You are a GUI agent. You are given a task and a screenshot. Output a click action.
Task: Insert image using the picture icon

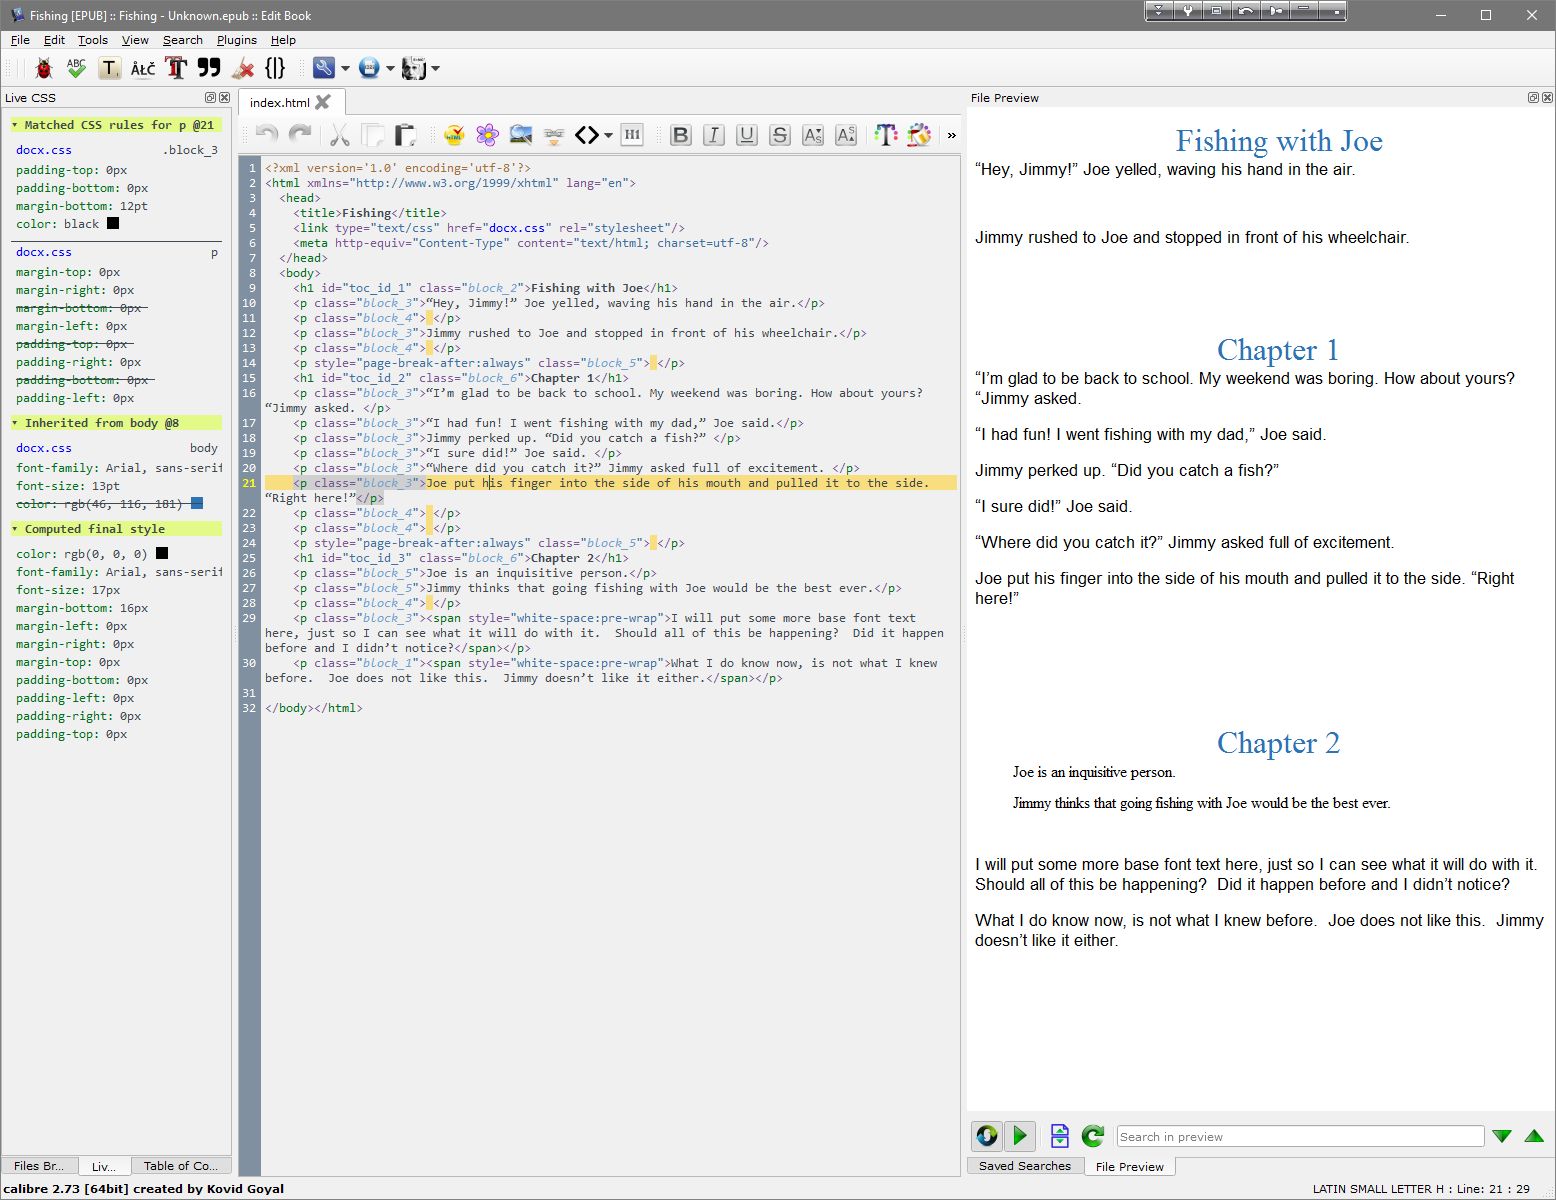520,135
